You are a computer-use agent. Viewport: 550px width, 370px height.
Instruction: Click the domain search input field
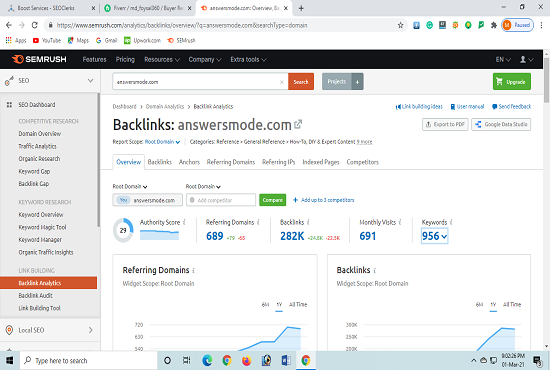click(200, 82)
